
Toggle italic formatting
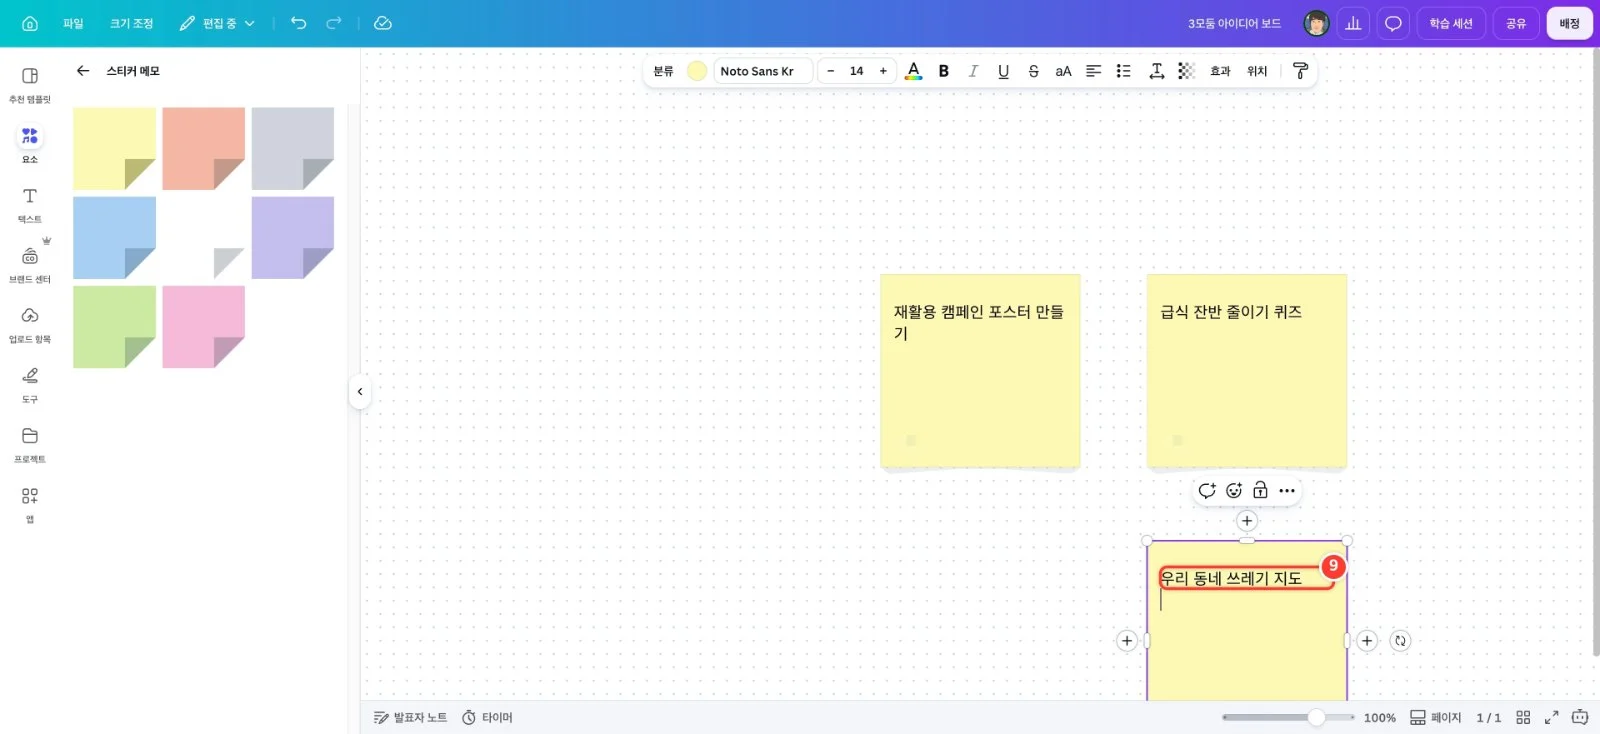(x=973, y=71)
